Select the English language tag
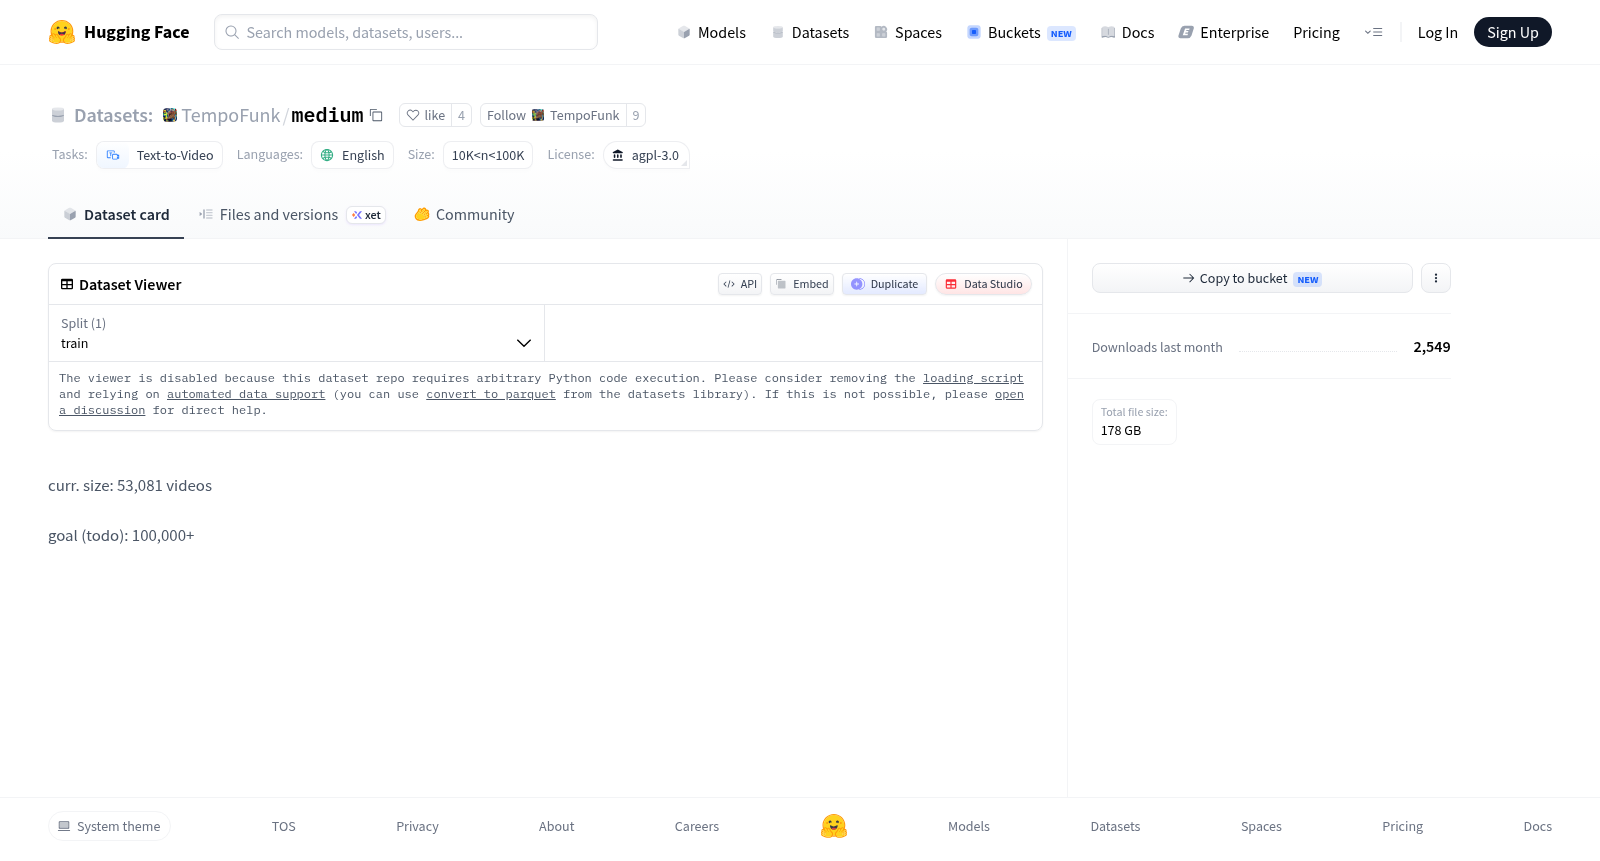Viewport: 1600px width, 861px height. [x=352, y=155]
